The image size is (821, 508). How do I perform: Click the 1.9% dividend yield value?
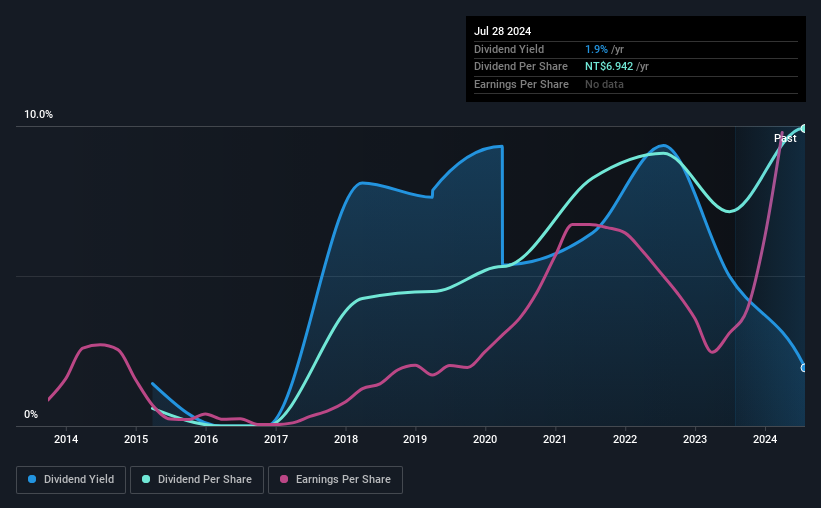[596, 49]
